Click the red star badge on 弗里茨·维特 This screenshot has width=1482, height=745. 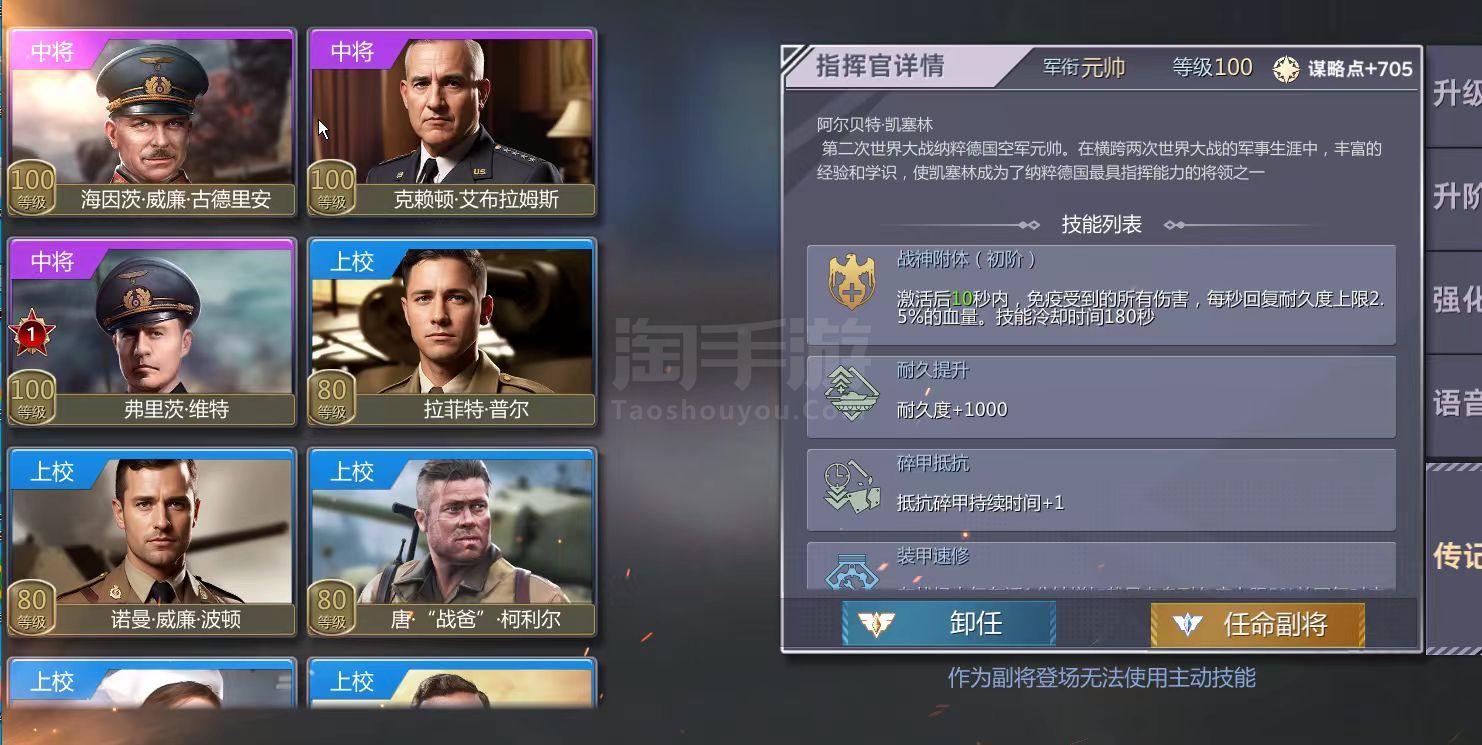point(31,334)
